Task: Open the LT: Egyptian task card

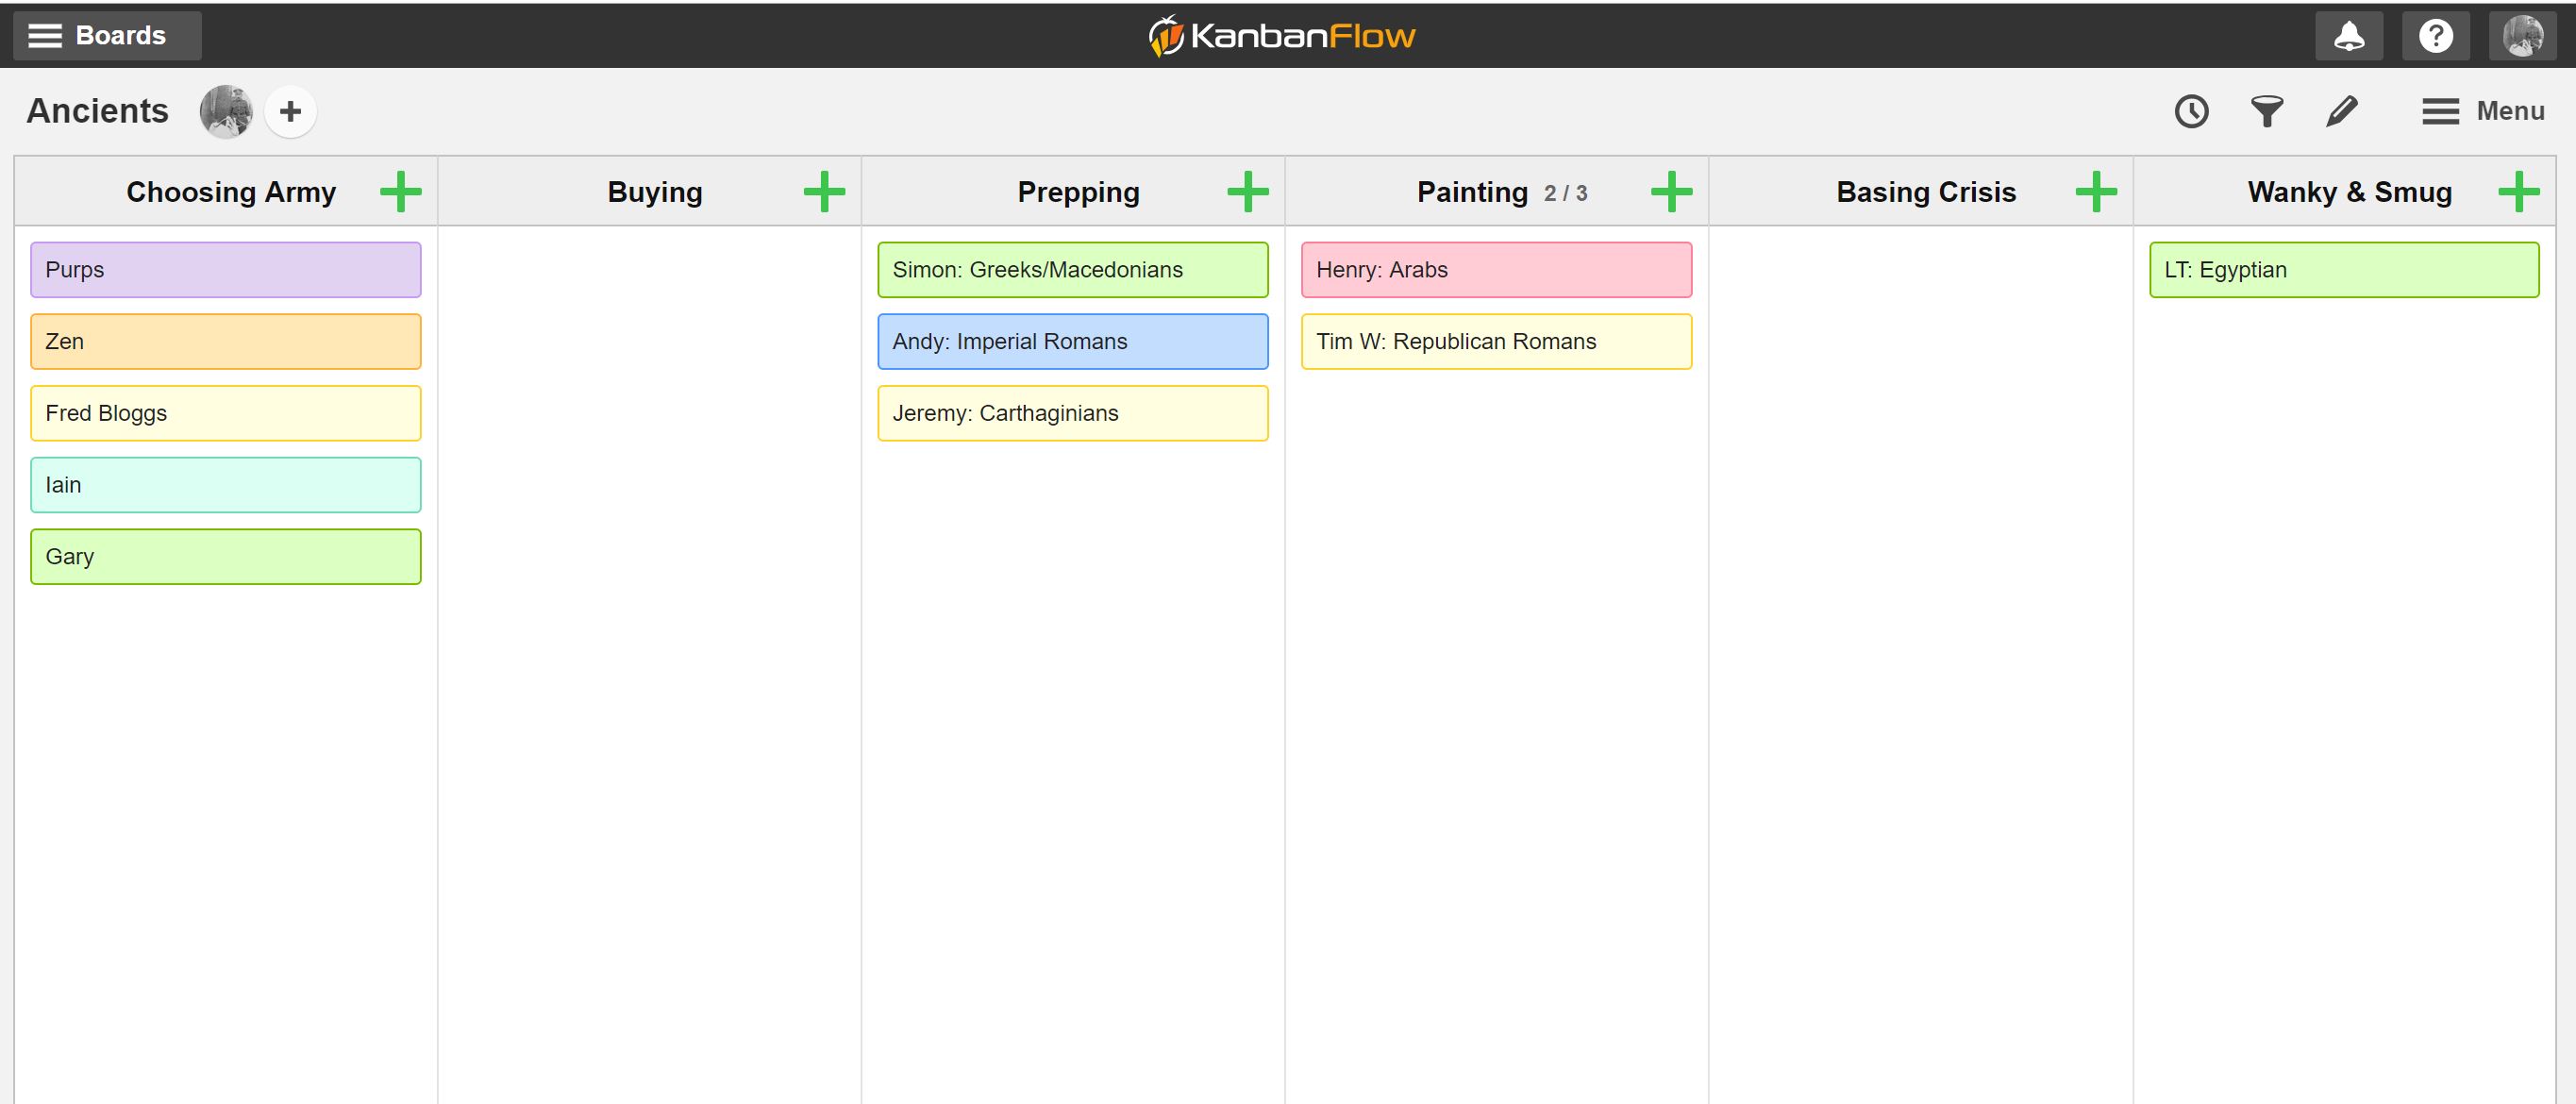Action: tap(2343, 270)
